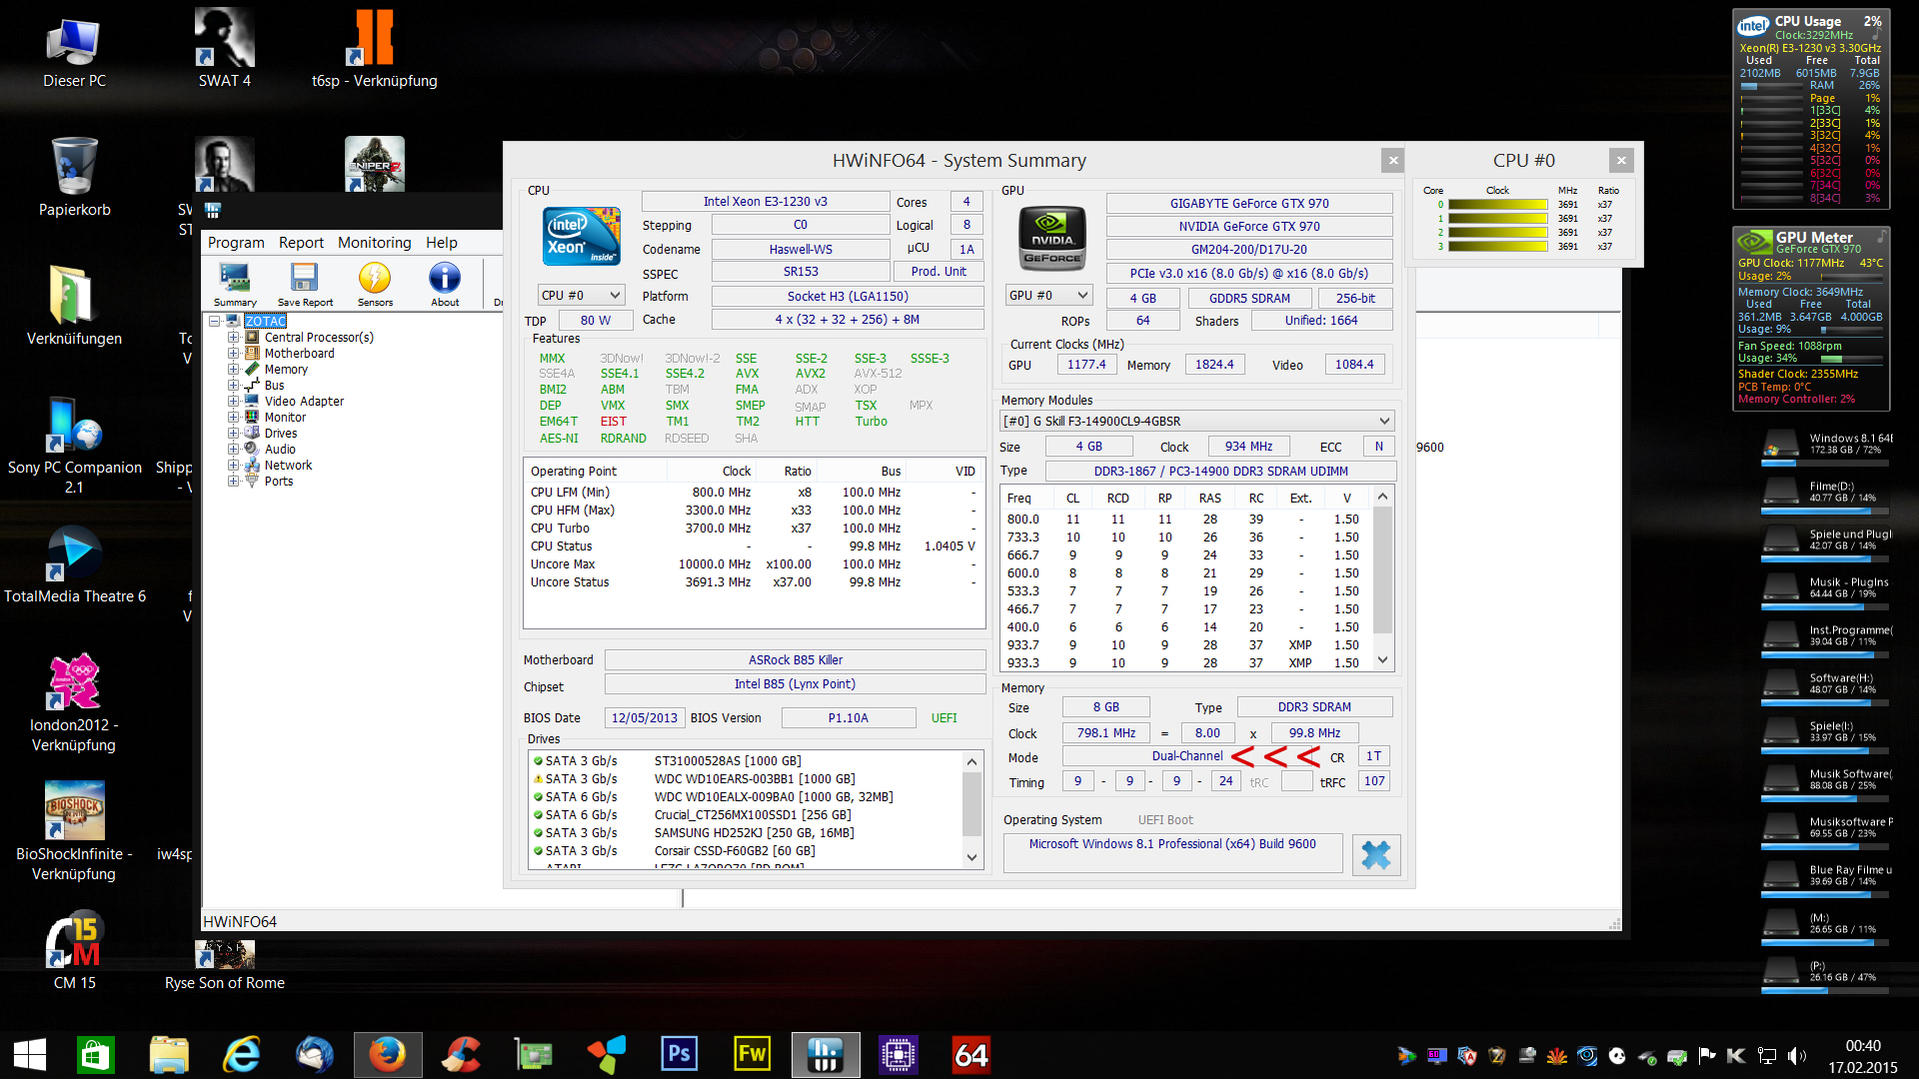Viewport: 1919px width, 1079px height.
Task: Click the Windows 8.1 64Bit drive gadget entry
Action: (1827, 446)
